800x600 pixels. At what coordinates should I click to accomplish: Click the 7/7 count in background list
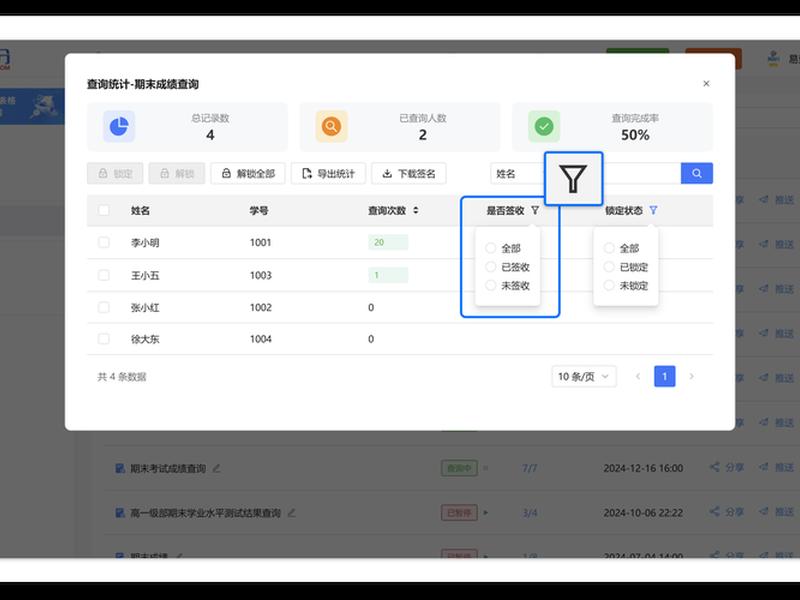(x=530, y=468)
